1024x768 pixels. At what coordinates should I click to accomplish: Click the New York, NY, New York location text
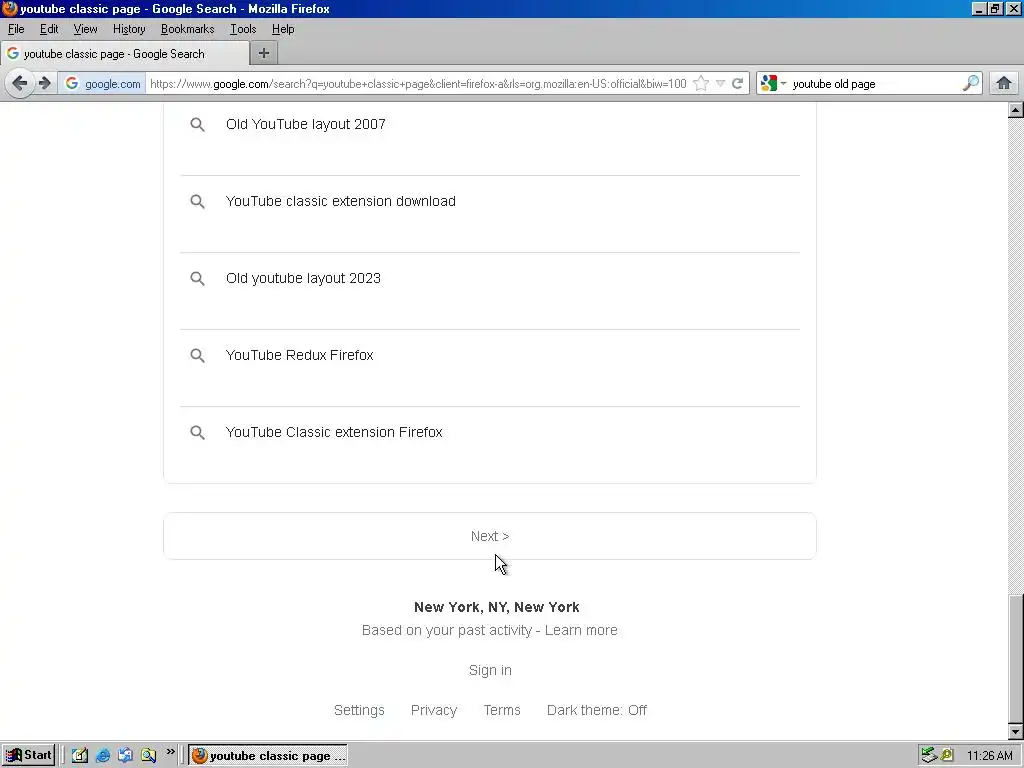click(496, 607)
